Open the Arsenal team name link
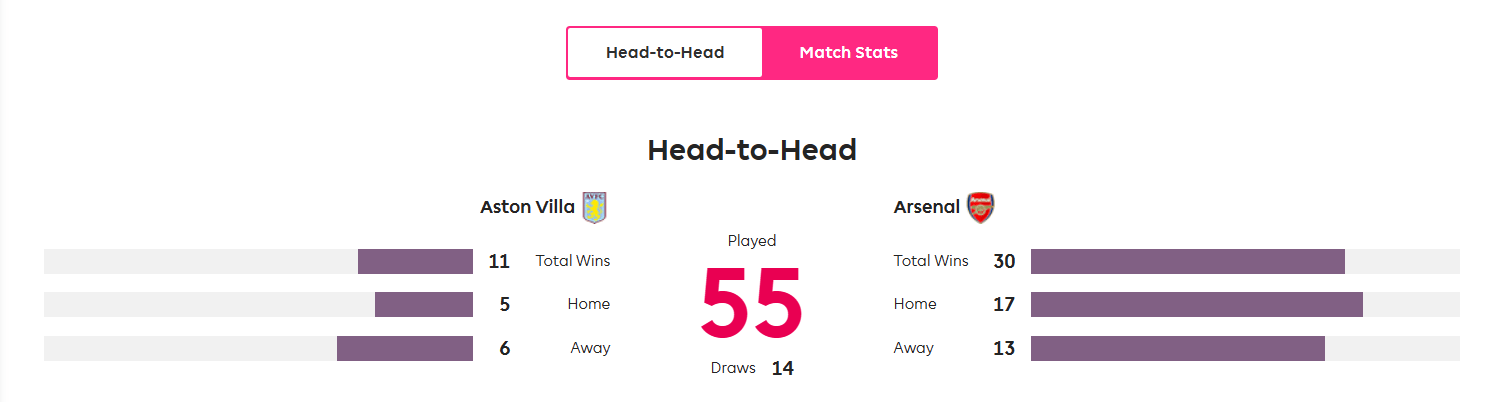This screenshot has height=402, width=1492. click(927, 207)
